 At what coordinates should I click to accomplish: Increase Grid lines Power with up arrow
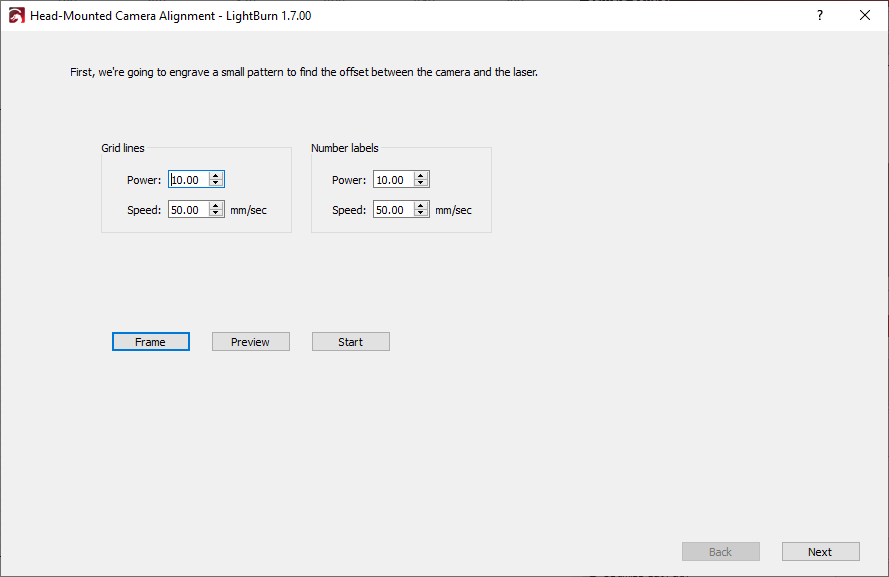[x=216, y=176]
